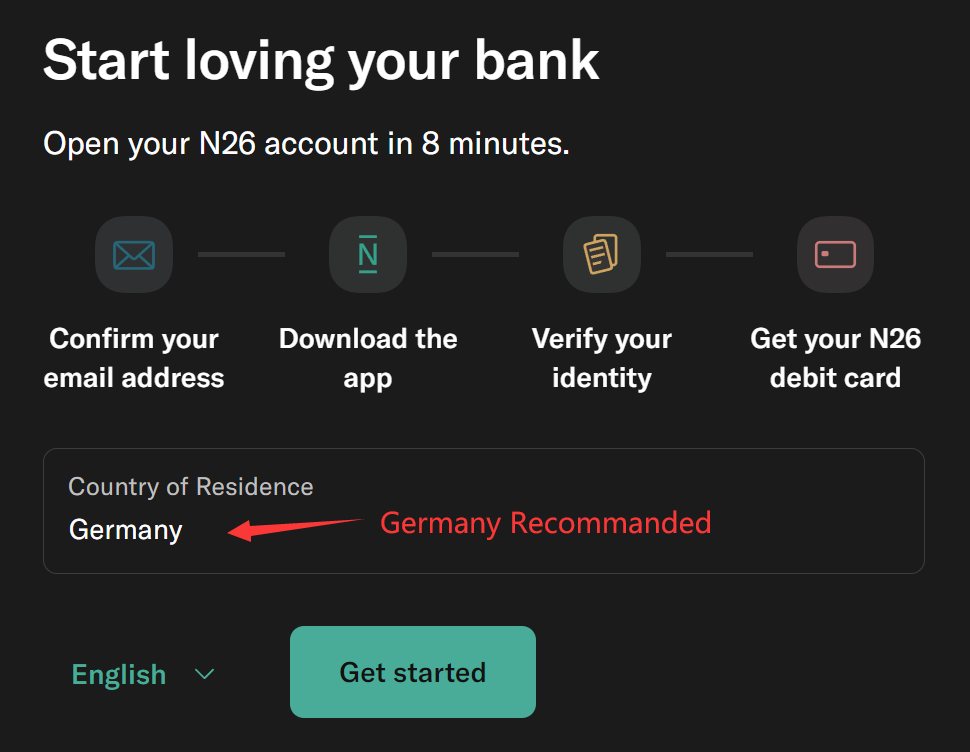The image size is (970, 752).
Task: Open the Country of Residence dropdown
Action: 483,510
